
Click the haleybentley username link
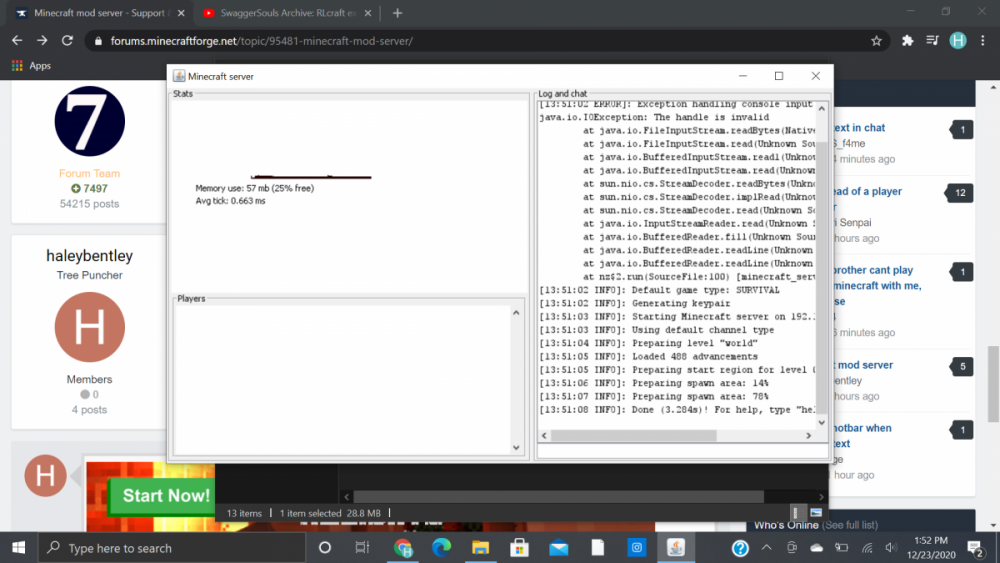[x=89, y=256]
